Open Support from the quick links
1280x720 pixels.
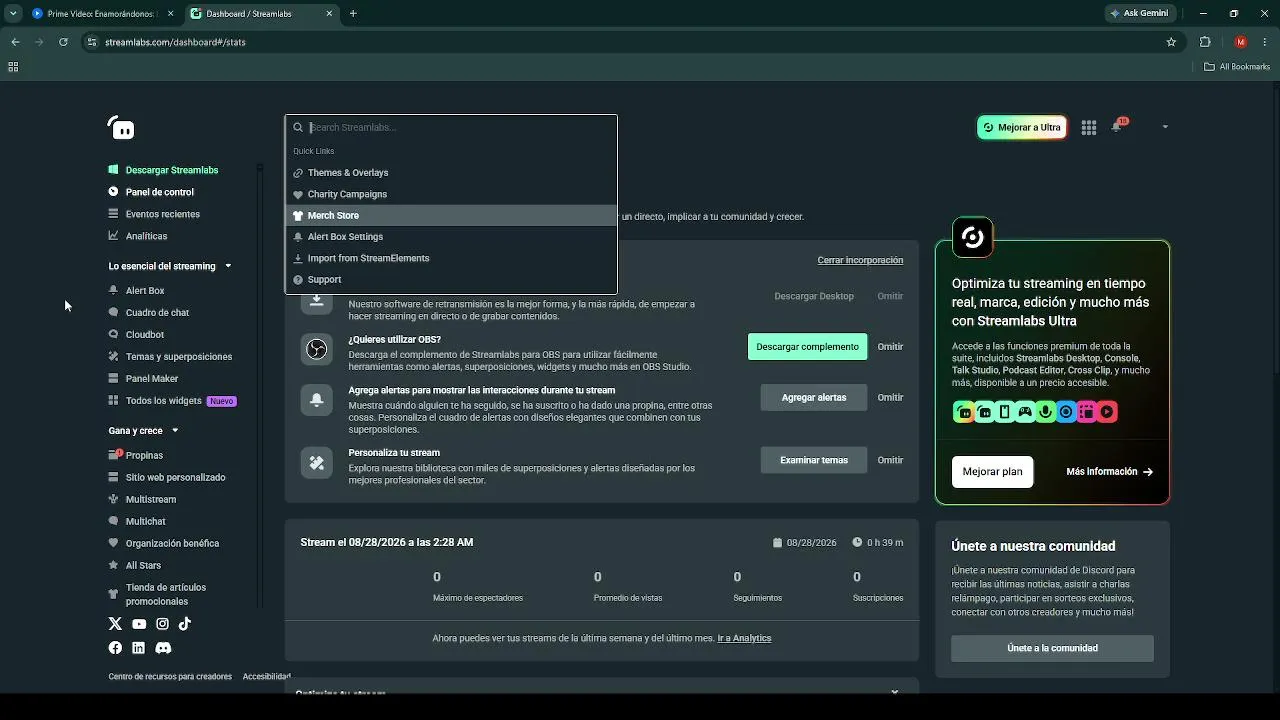pos(451,280)
